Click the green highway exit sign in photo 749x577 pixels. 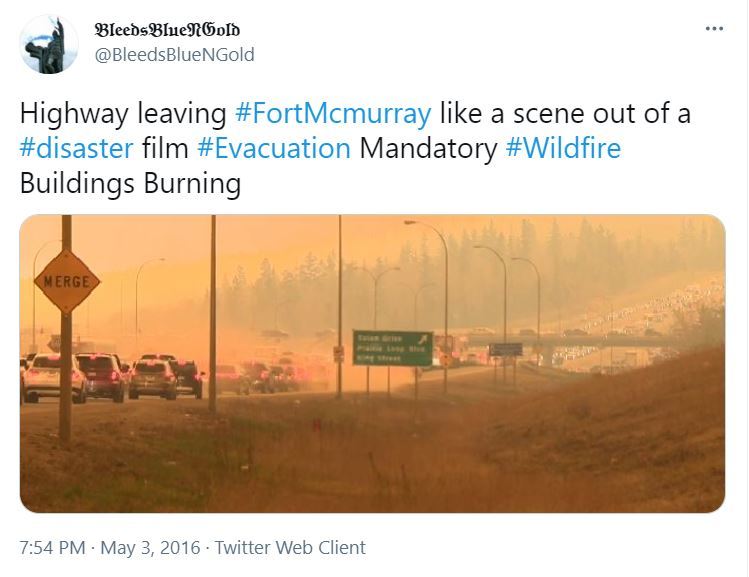393,348
